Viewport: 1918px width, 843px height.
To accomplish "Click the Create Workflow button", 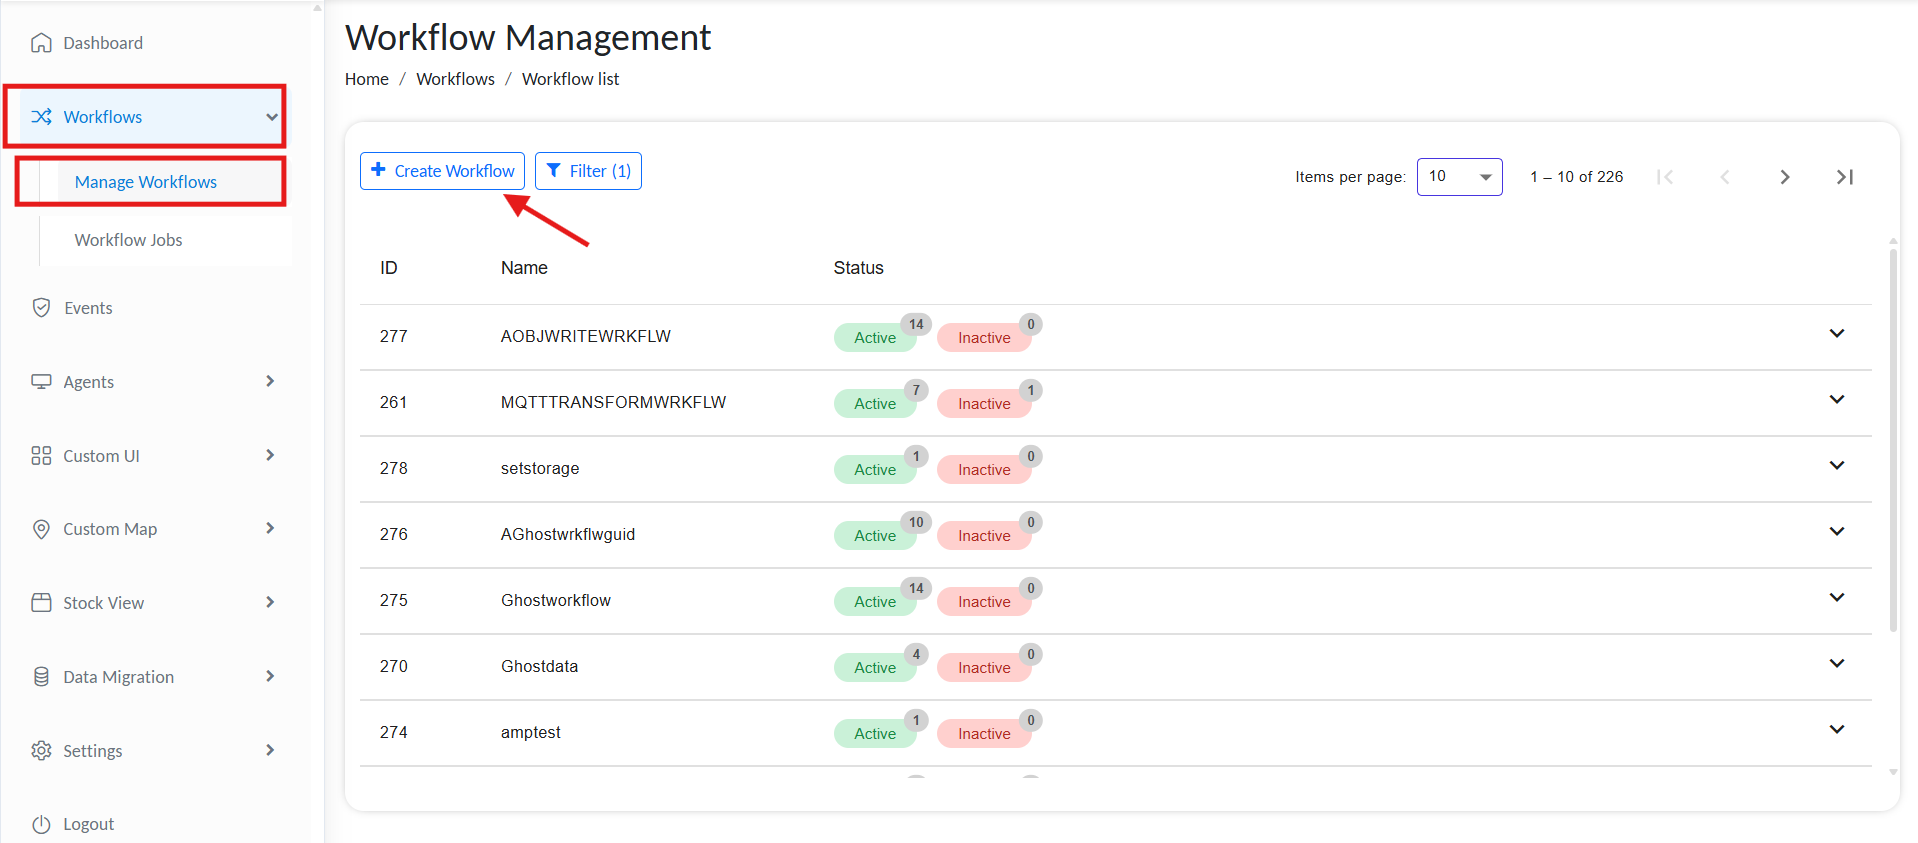I will point(442,171).
